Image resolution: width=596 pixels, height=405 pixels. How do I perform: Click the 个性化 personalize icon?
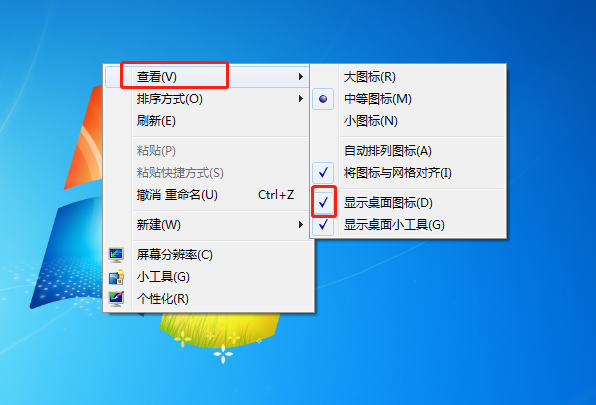(116, 299)
